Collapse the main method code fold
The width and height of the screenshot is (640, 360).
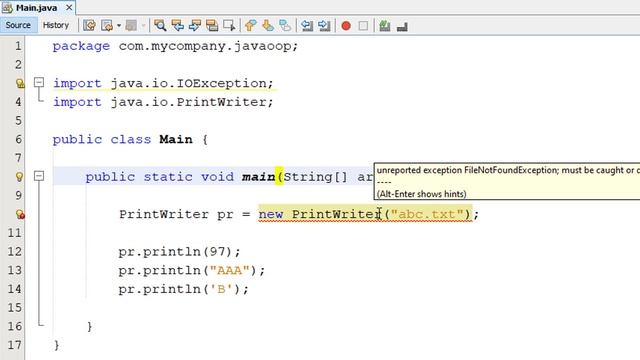tap(39, 176)
